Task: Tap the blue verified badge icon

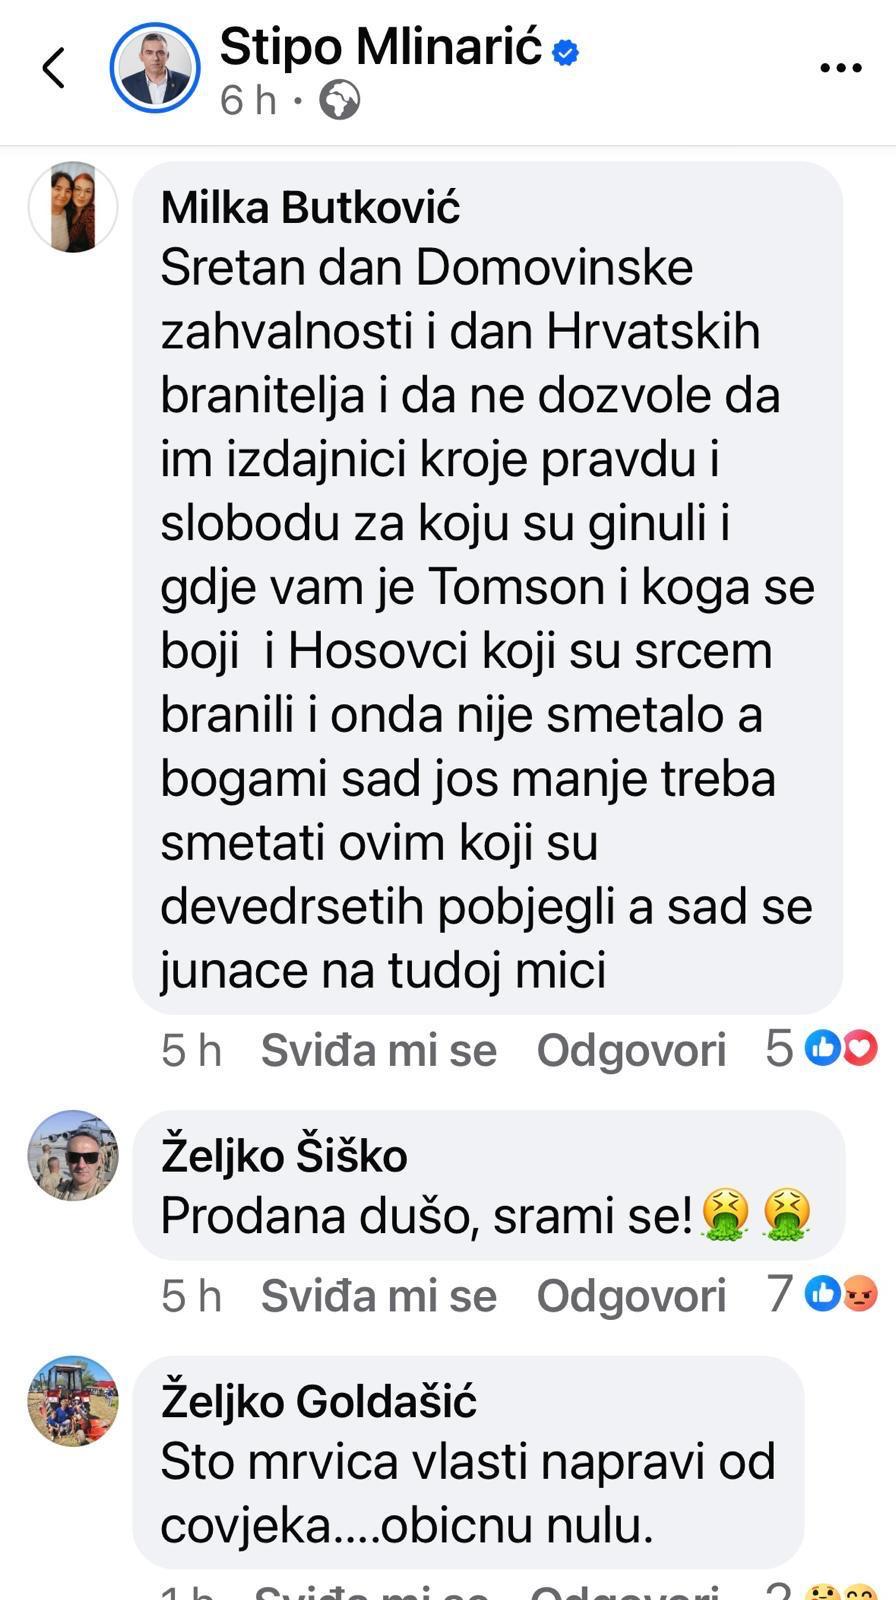Action: pyautogui.click(x=566, y=51)
